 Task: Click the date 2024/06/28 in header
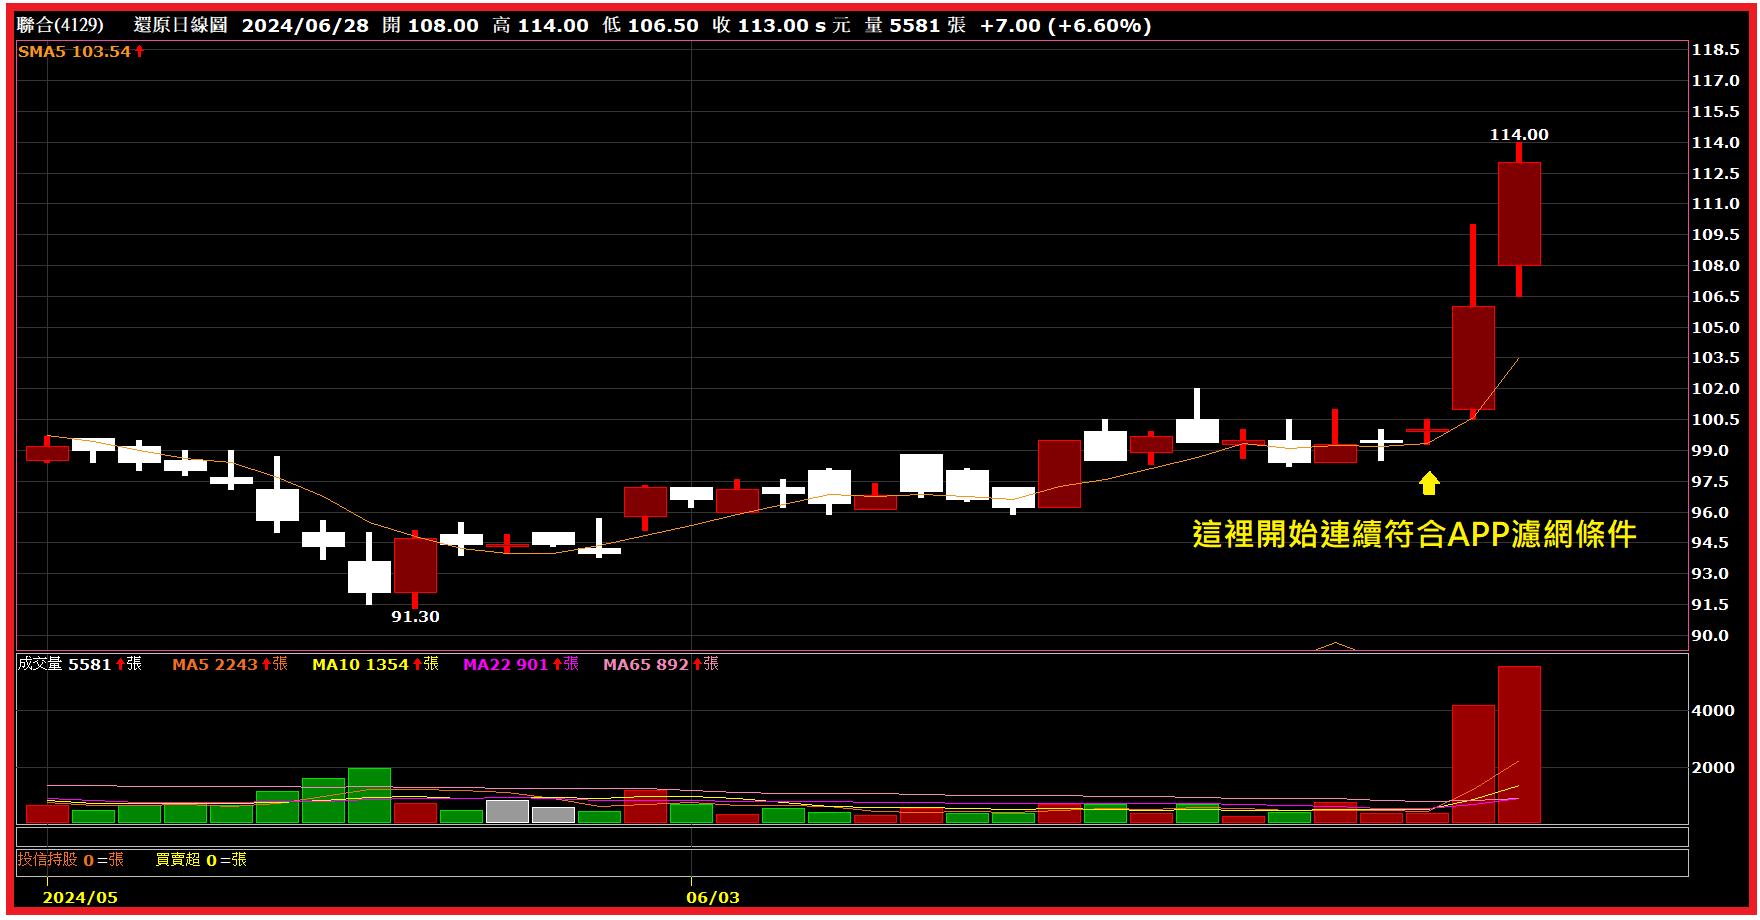305,25
